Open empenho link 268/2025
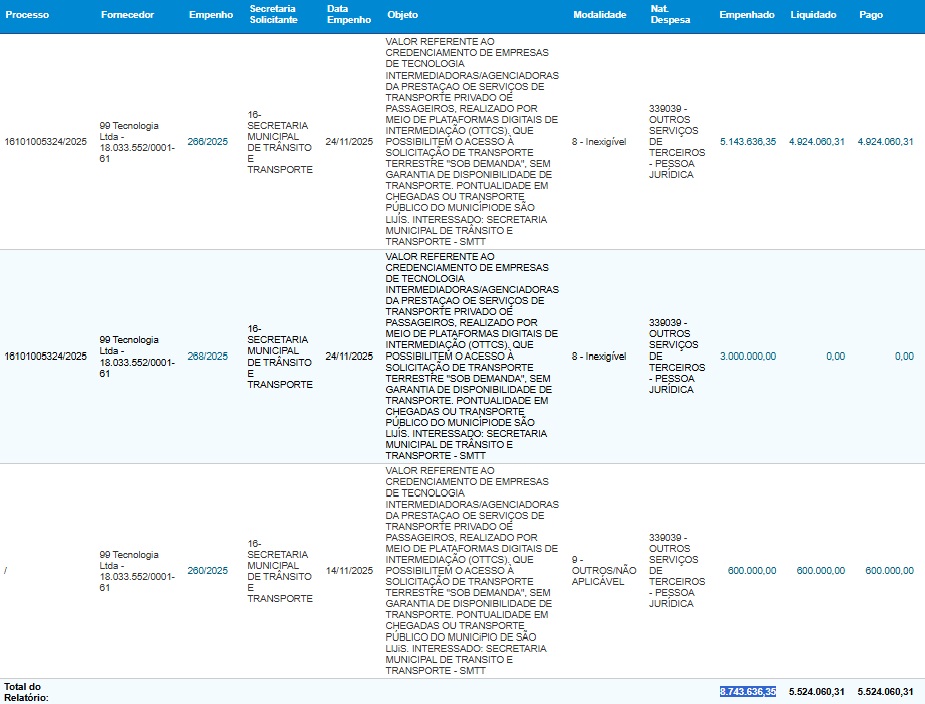 [208, 356]
